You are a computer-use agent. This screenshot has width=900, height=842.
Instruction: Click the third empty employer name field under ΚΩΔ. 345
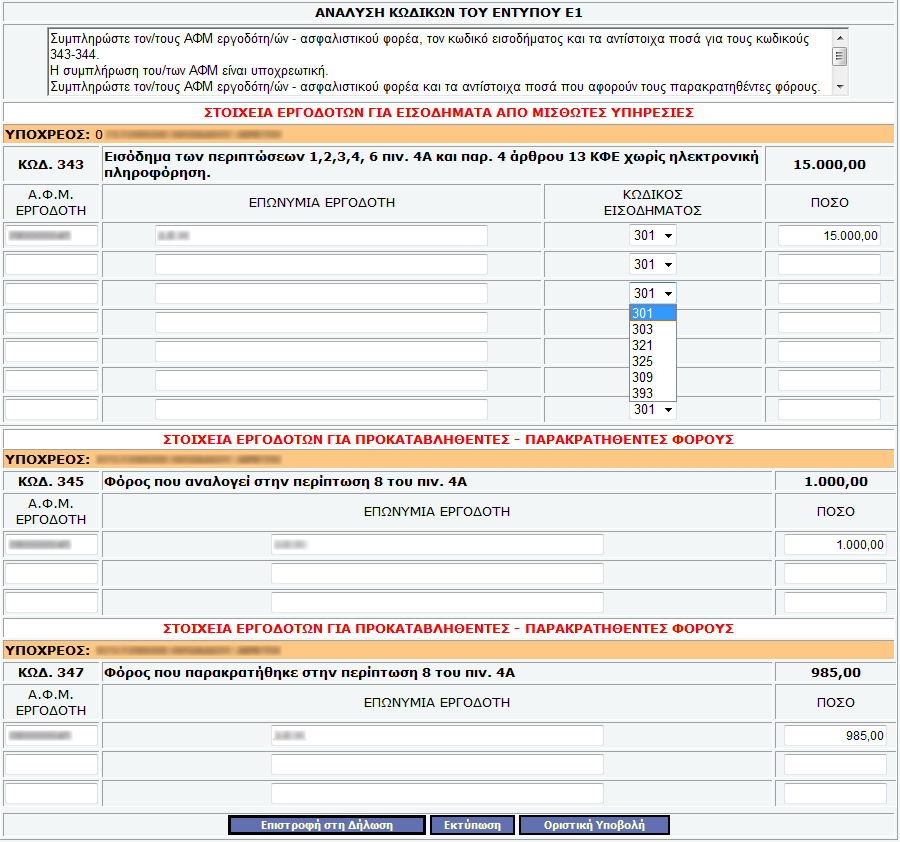click(x=437, y=603)
